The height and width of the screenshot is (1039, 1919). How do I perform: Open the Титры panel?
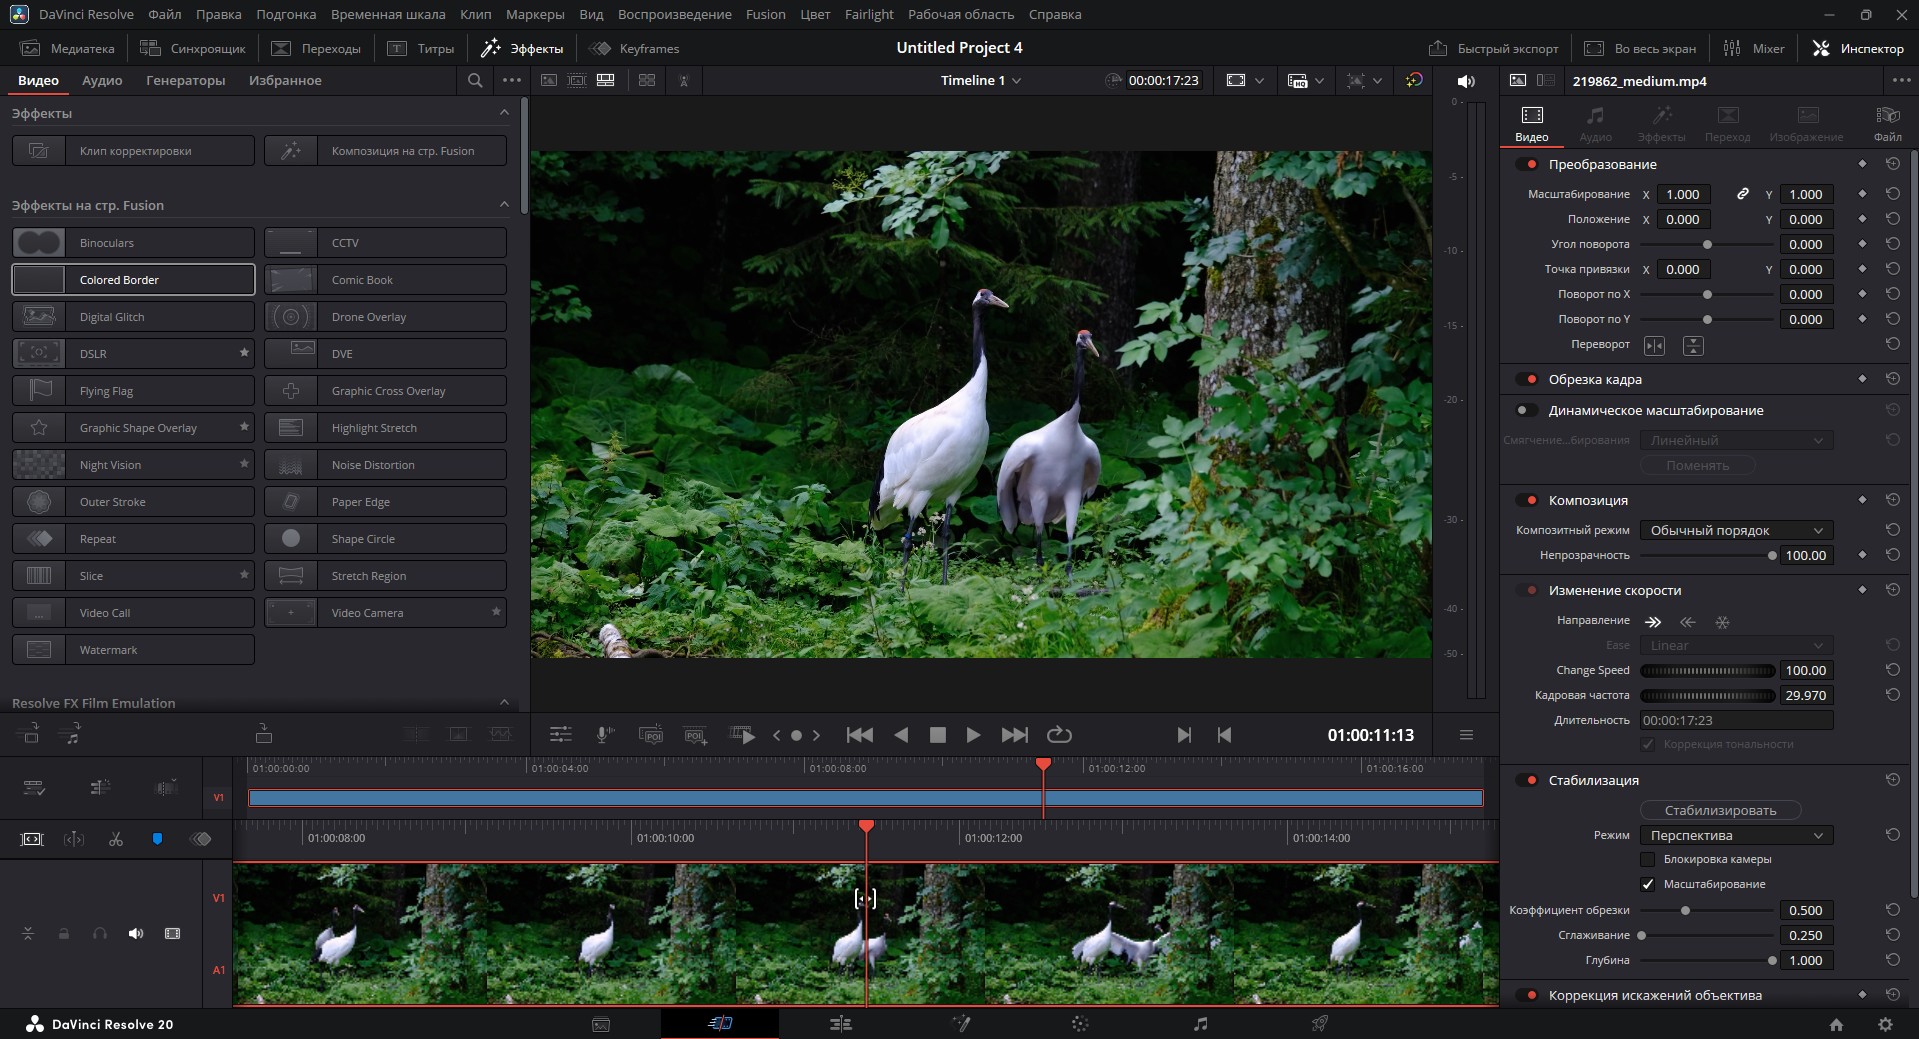click(x=421, y=48)
